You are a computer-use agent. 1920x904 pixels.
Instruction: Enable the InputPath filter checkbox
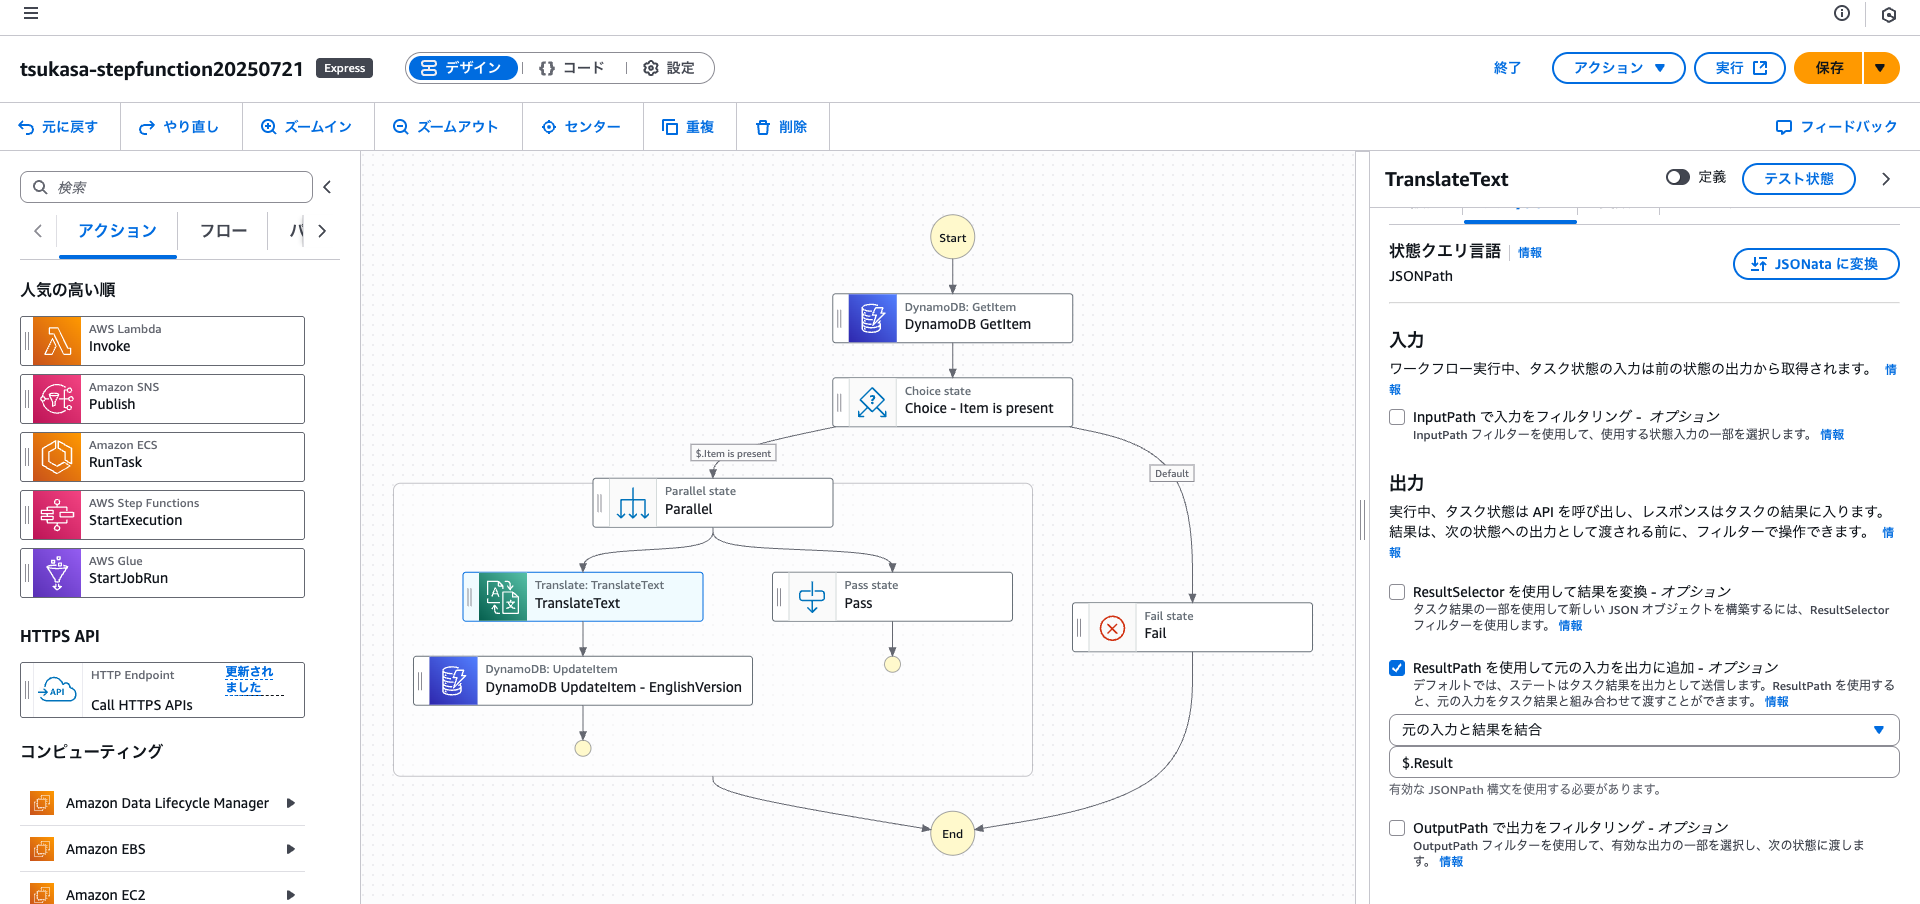pyautogui.click(x=1397, y=417)
